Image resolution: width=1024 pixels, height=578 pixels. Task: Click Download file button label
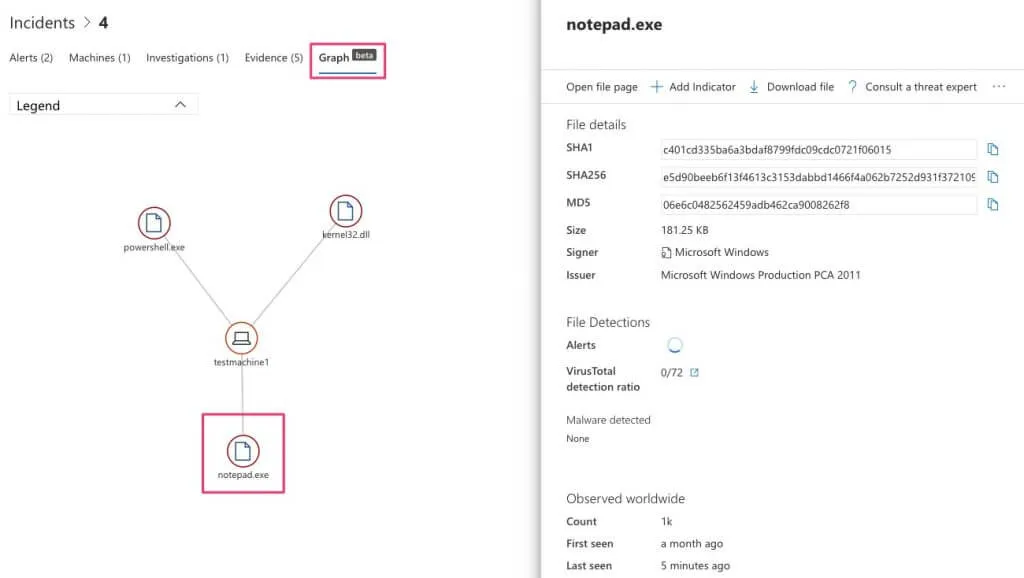tap(800, 87)
